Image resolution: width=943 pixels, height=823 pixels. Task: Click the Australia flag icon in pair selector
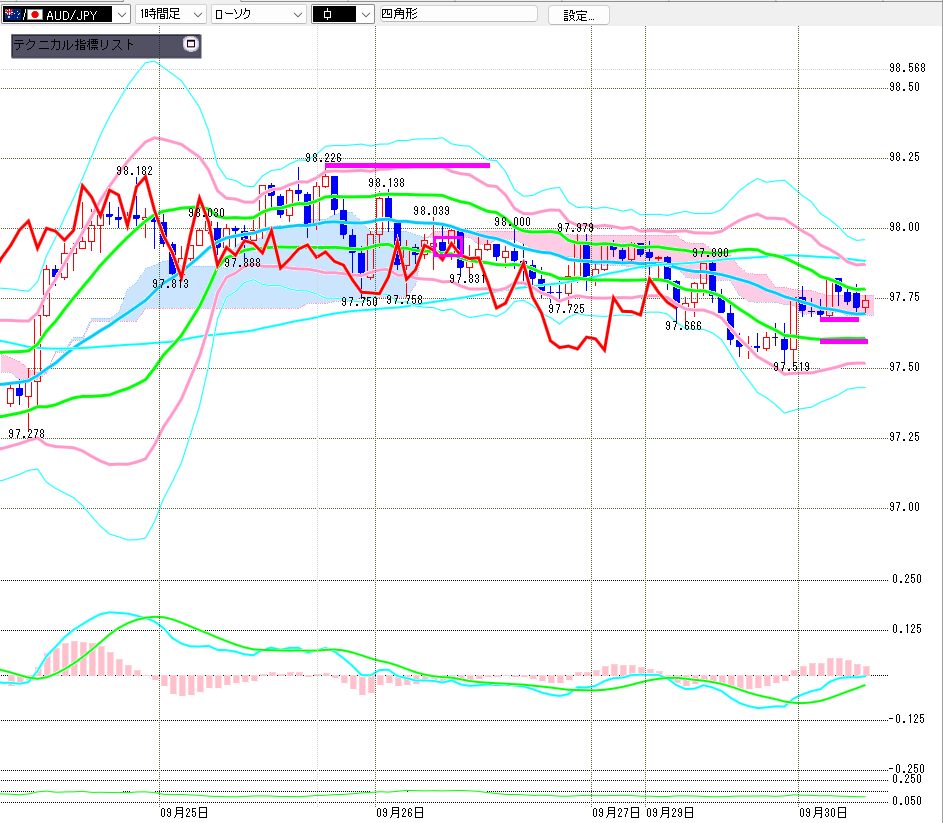tap(11, 15)
